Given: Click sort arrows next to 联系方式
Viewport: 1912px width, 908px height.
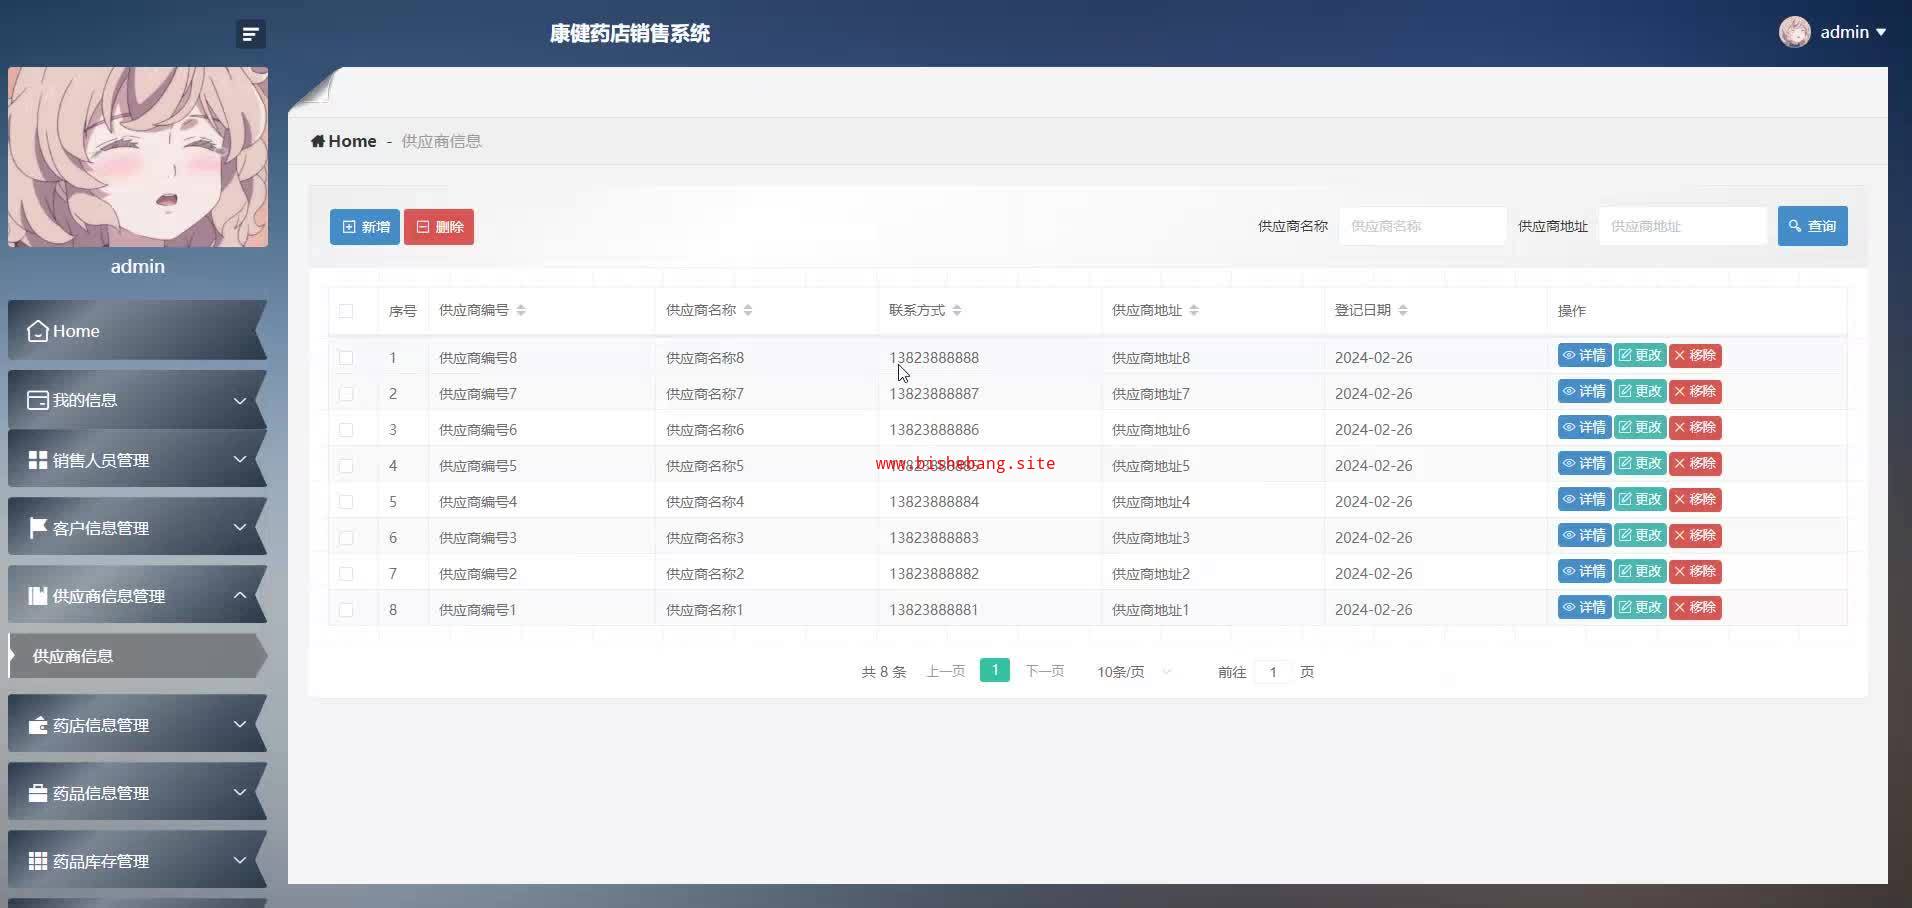Looking at the screenshot, I should tap(957, 311).
